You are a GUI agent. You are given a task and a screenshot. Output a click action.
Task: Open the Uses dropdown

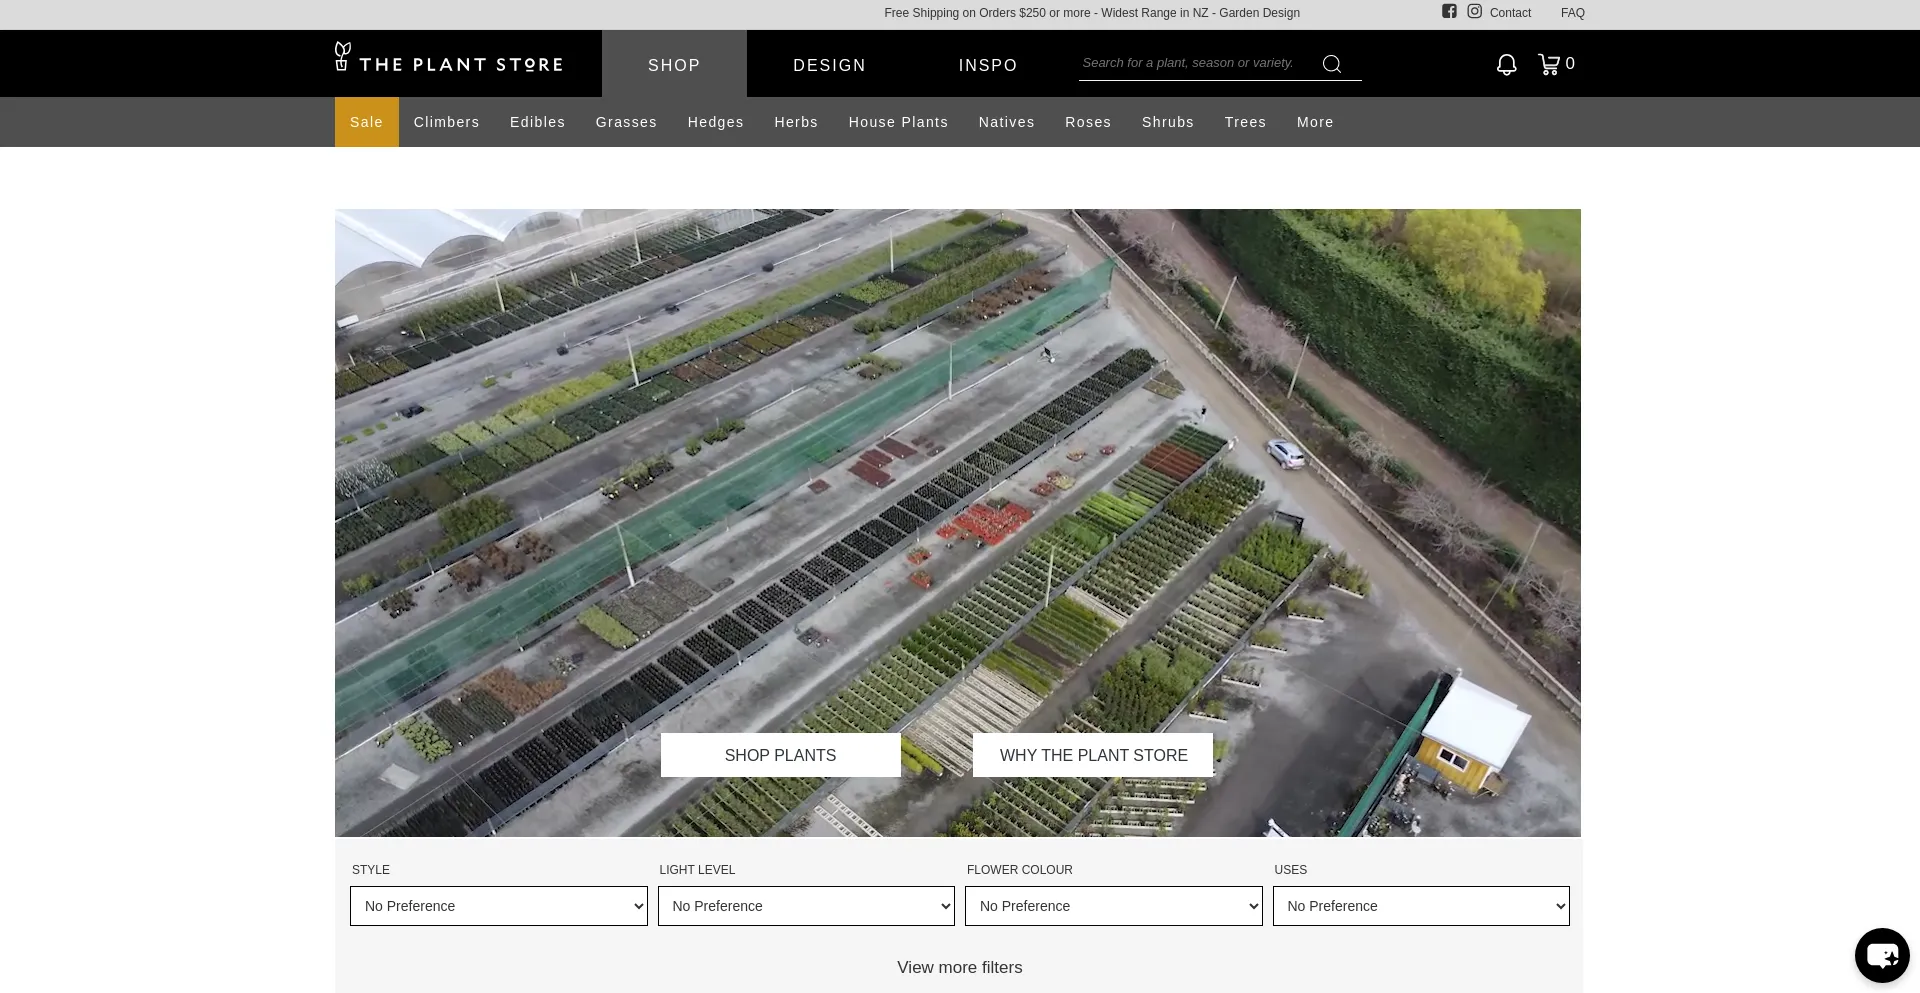[1420, 906]
